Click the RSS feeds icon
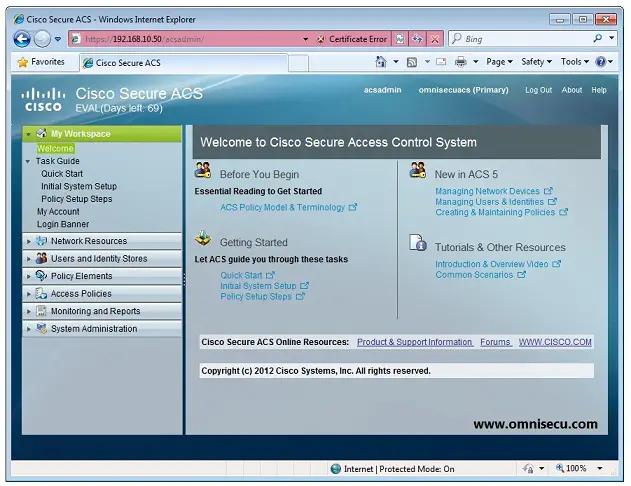The image size is (631, 486). (412, 62)
